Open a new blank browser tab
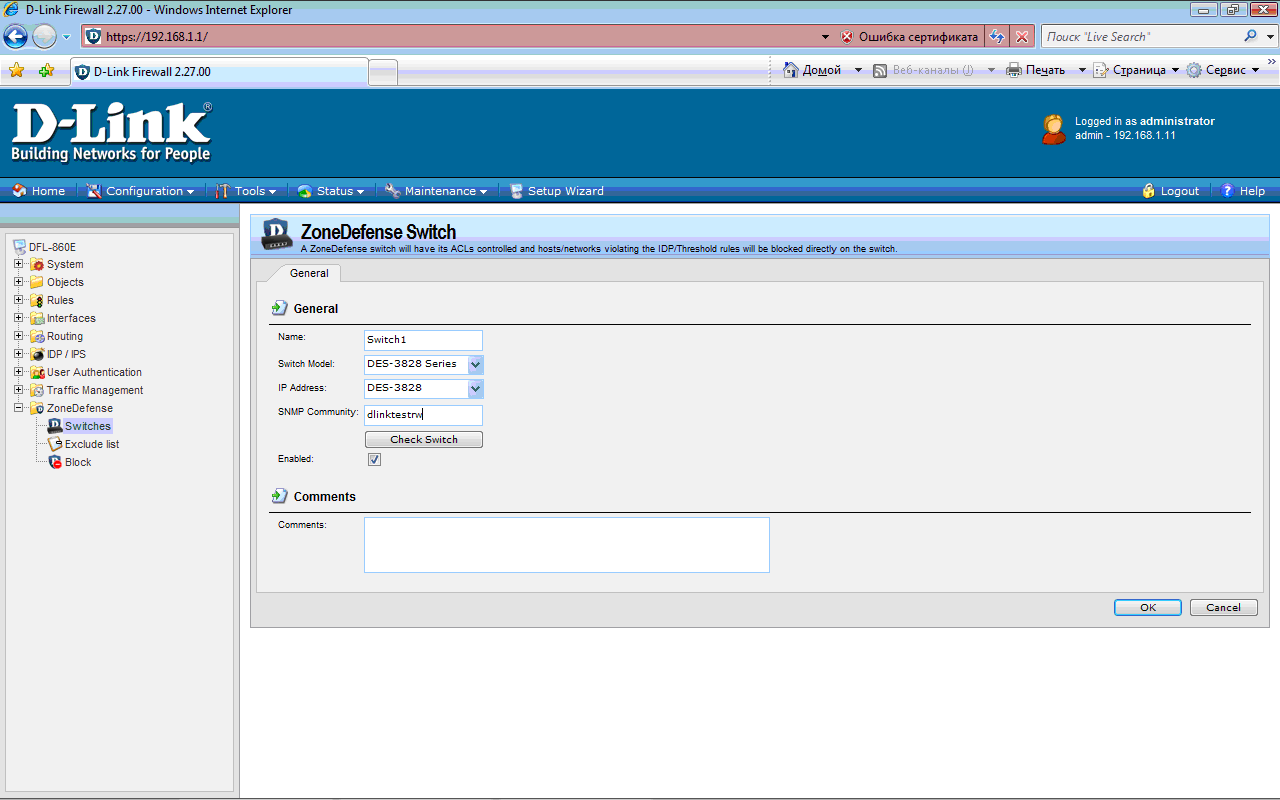This screenshot has height=800, width=1280. (x=383, y=72)
